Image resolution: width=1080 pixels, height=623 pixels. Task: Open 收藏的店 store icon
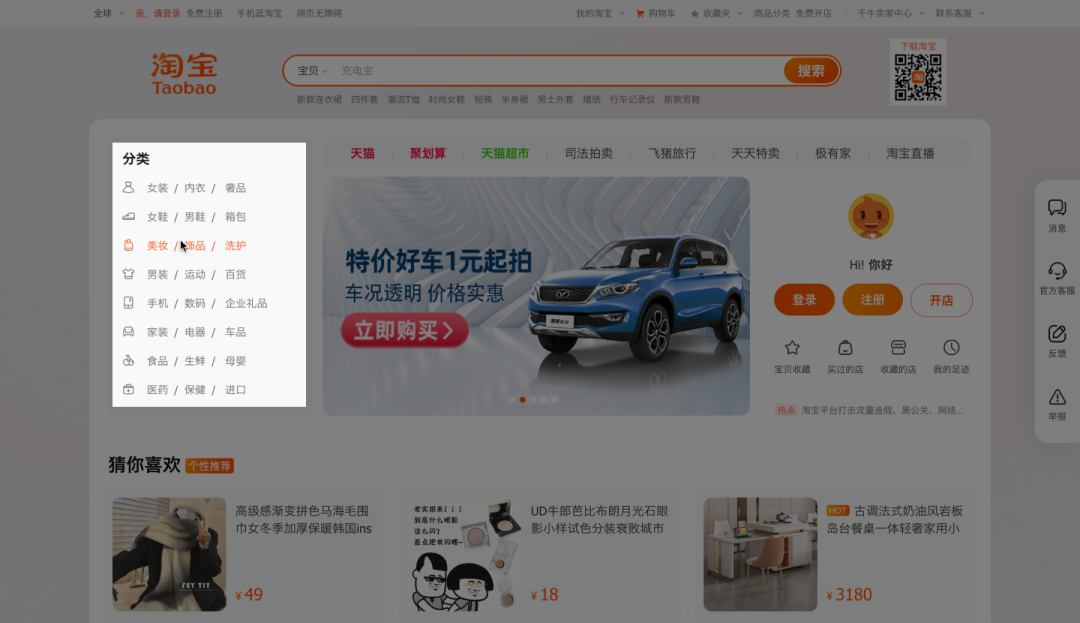coord(898,348)
